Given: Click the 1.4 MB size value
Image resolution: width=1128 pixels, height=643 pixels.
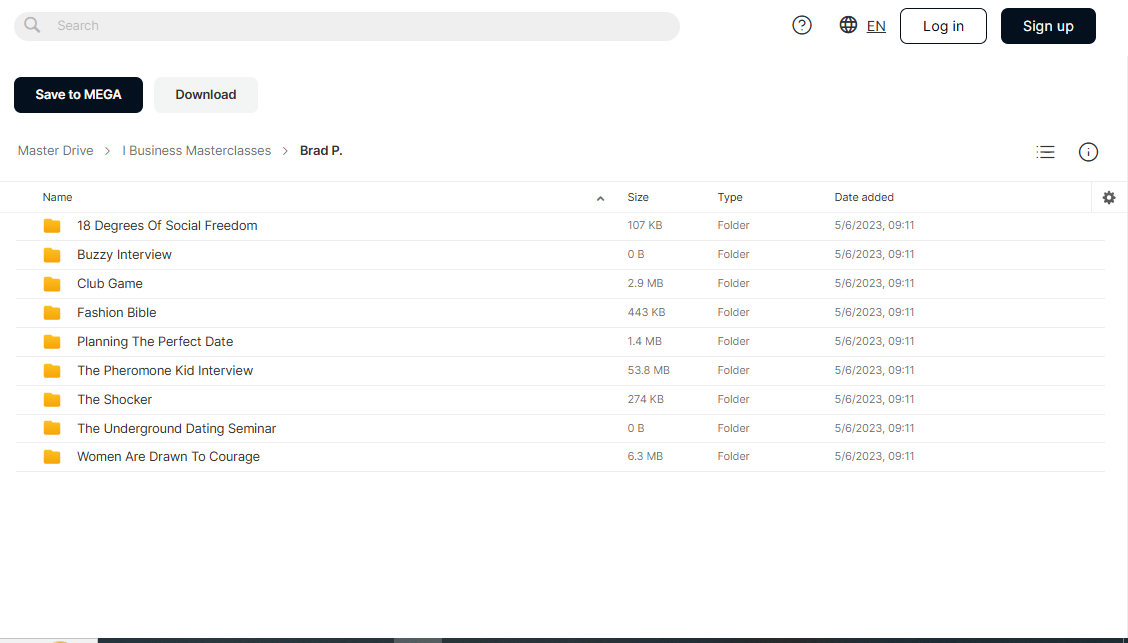Looking at the screenshot, I should (645, 341).
